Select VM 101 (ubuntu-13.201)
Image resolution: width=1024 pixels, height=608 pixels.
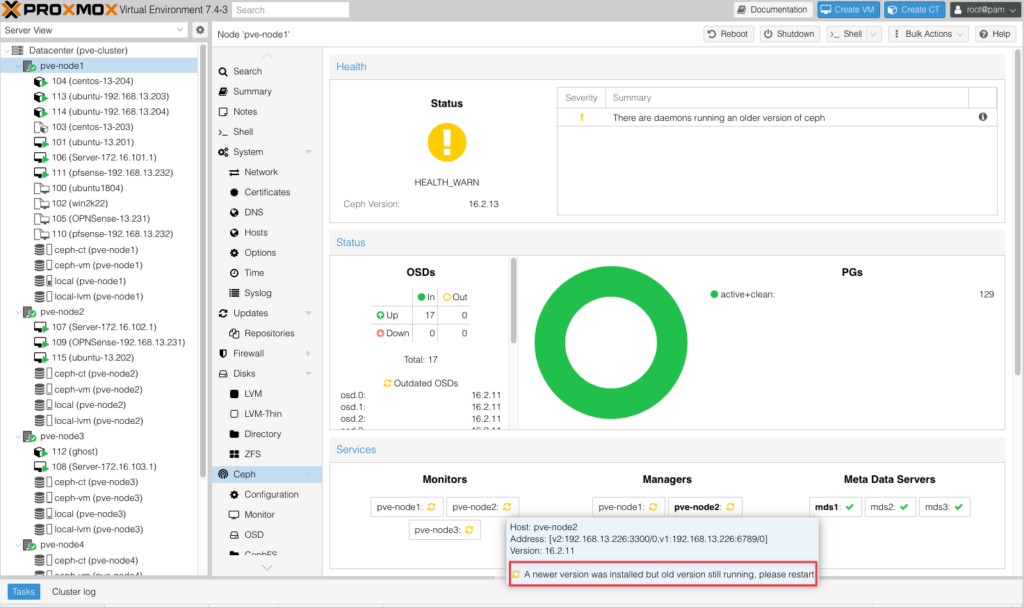pyautogui.click(x=93, y=142)
